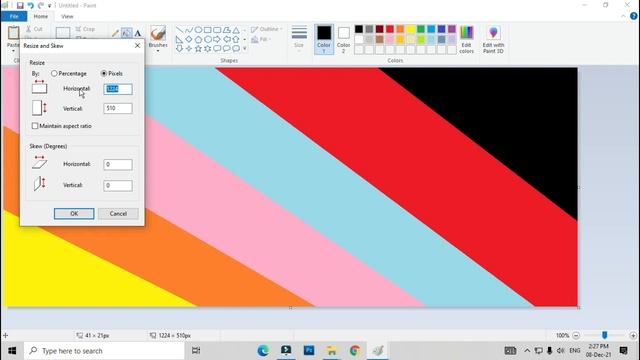Pick the Pentagon shape

[x=198, y=40]
